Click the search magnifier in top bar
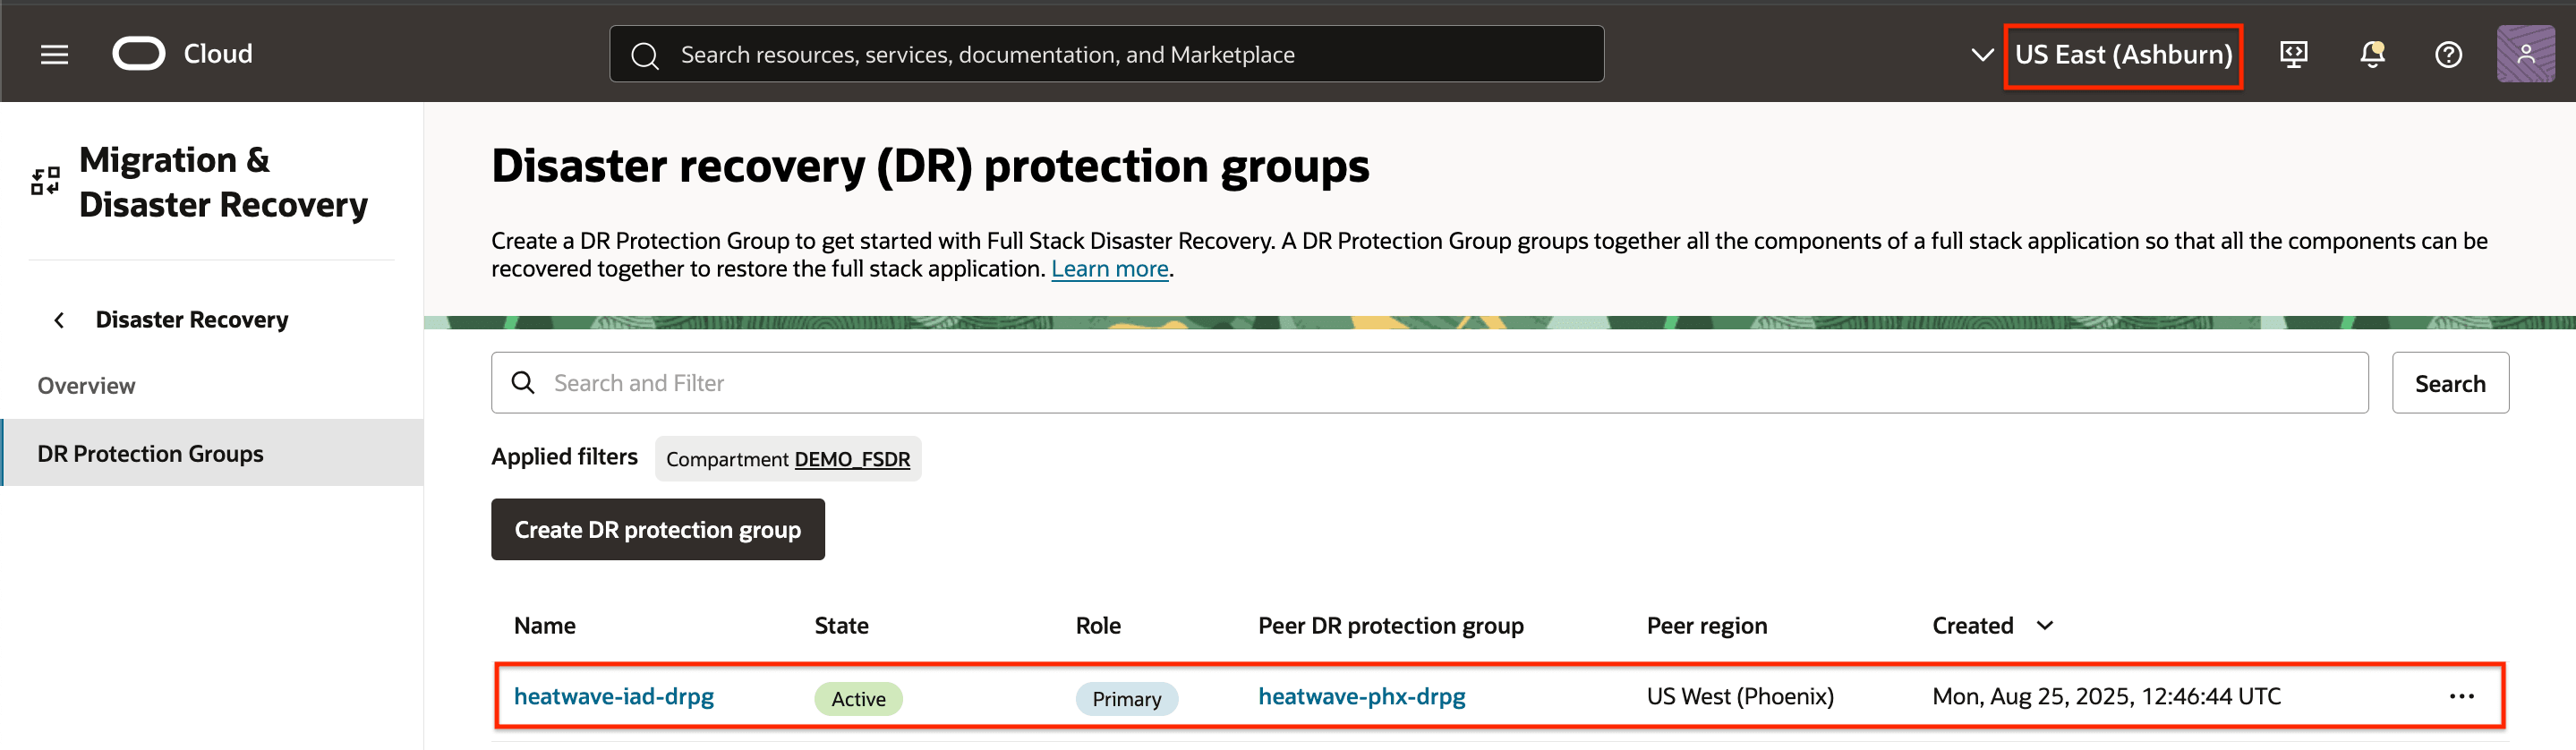 coord(645,55)
